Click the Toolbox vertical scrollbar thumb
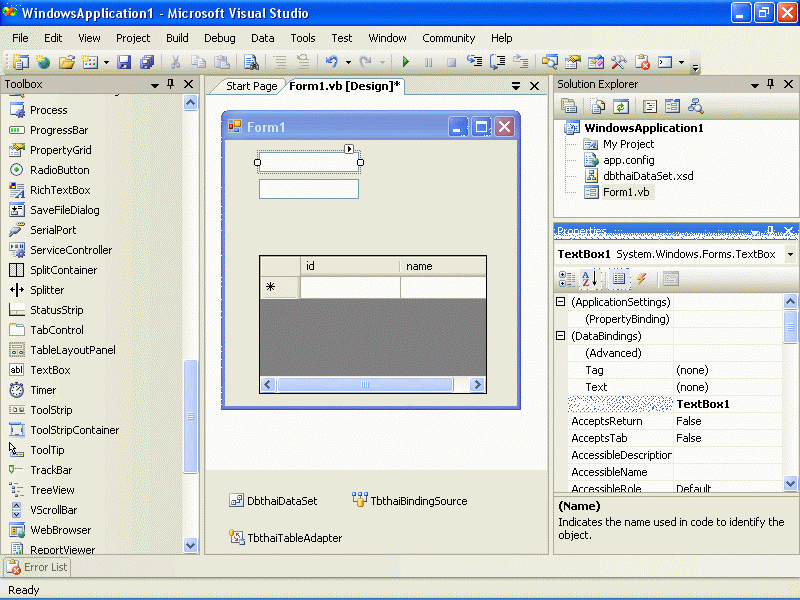This screenshot has height=600, width=800. pyautogui.click(x=190, y=416)
